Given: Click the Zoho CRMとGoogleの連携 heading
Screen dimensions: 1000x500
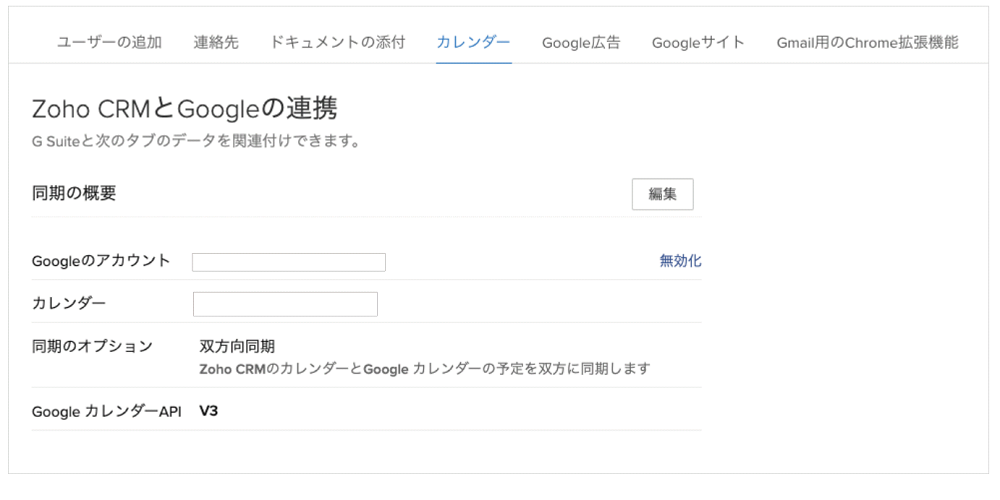Looking at the screenshot, I should 185,110.
